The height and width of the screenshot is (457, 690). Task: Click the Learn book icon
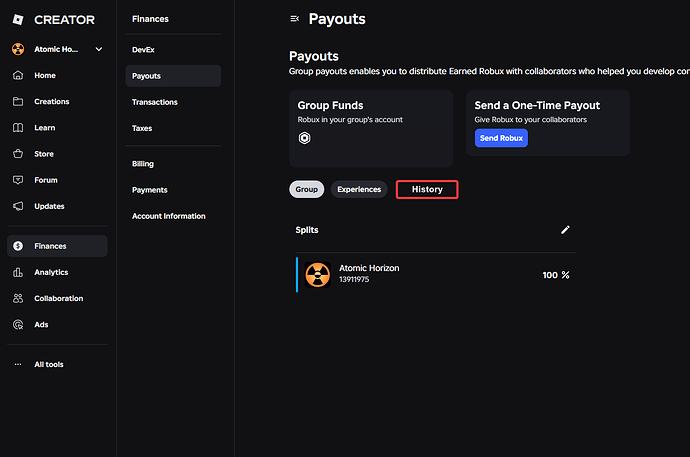pyautogui.click(x=18, y=128)
